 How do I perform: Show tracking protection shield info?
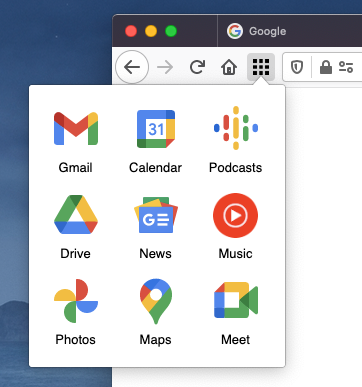[297, 67]
